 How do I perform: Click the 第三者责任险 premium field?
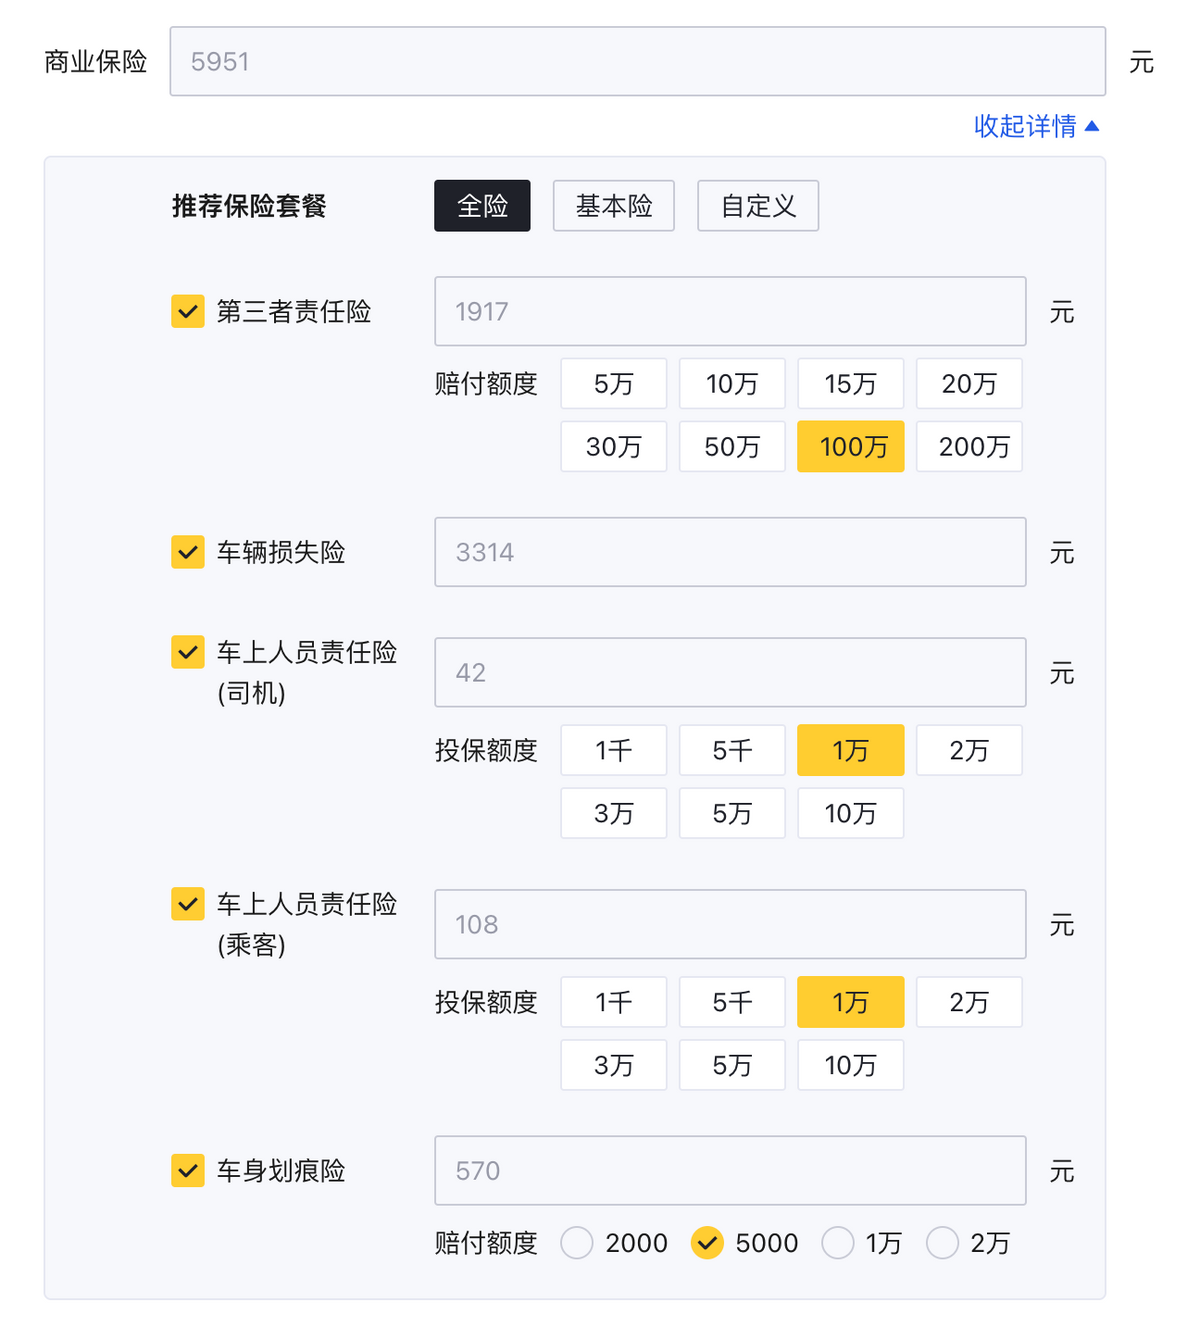click(730, 312)
